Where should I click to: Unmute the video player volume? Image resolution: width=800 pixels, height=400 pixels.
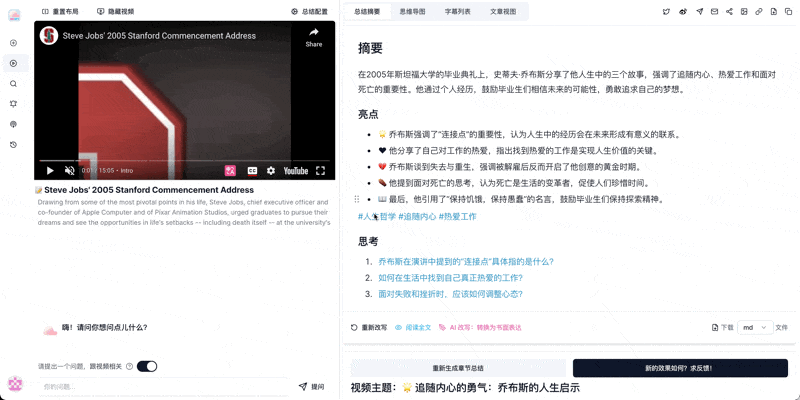tap(69, 171)
